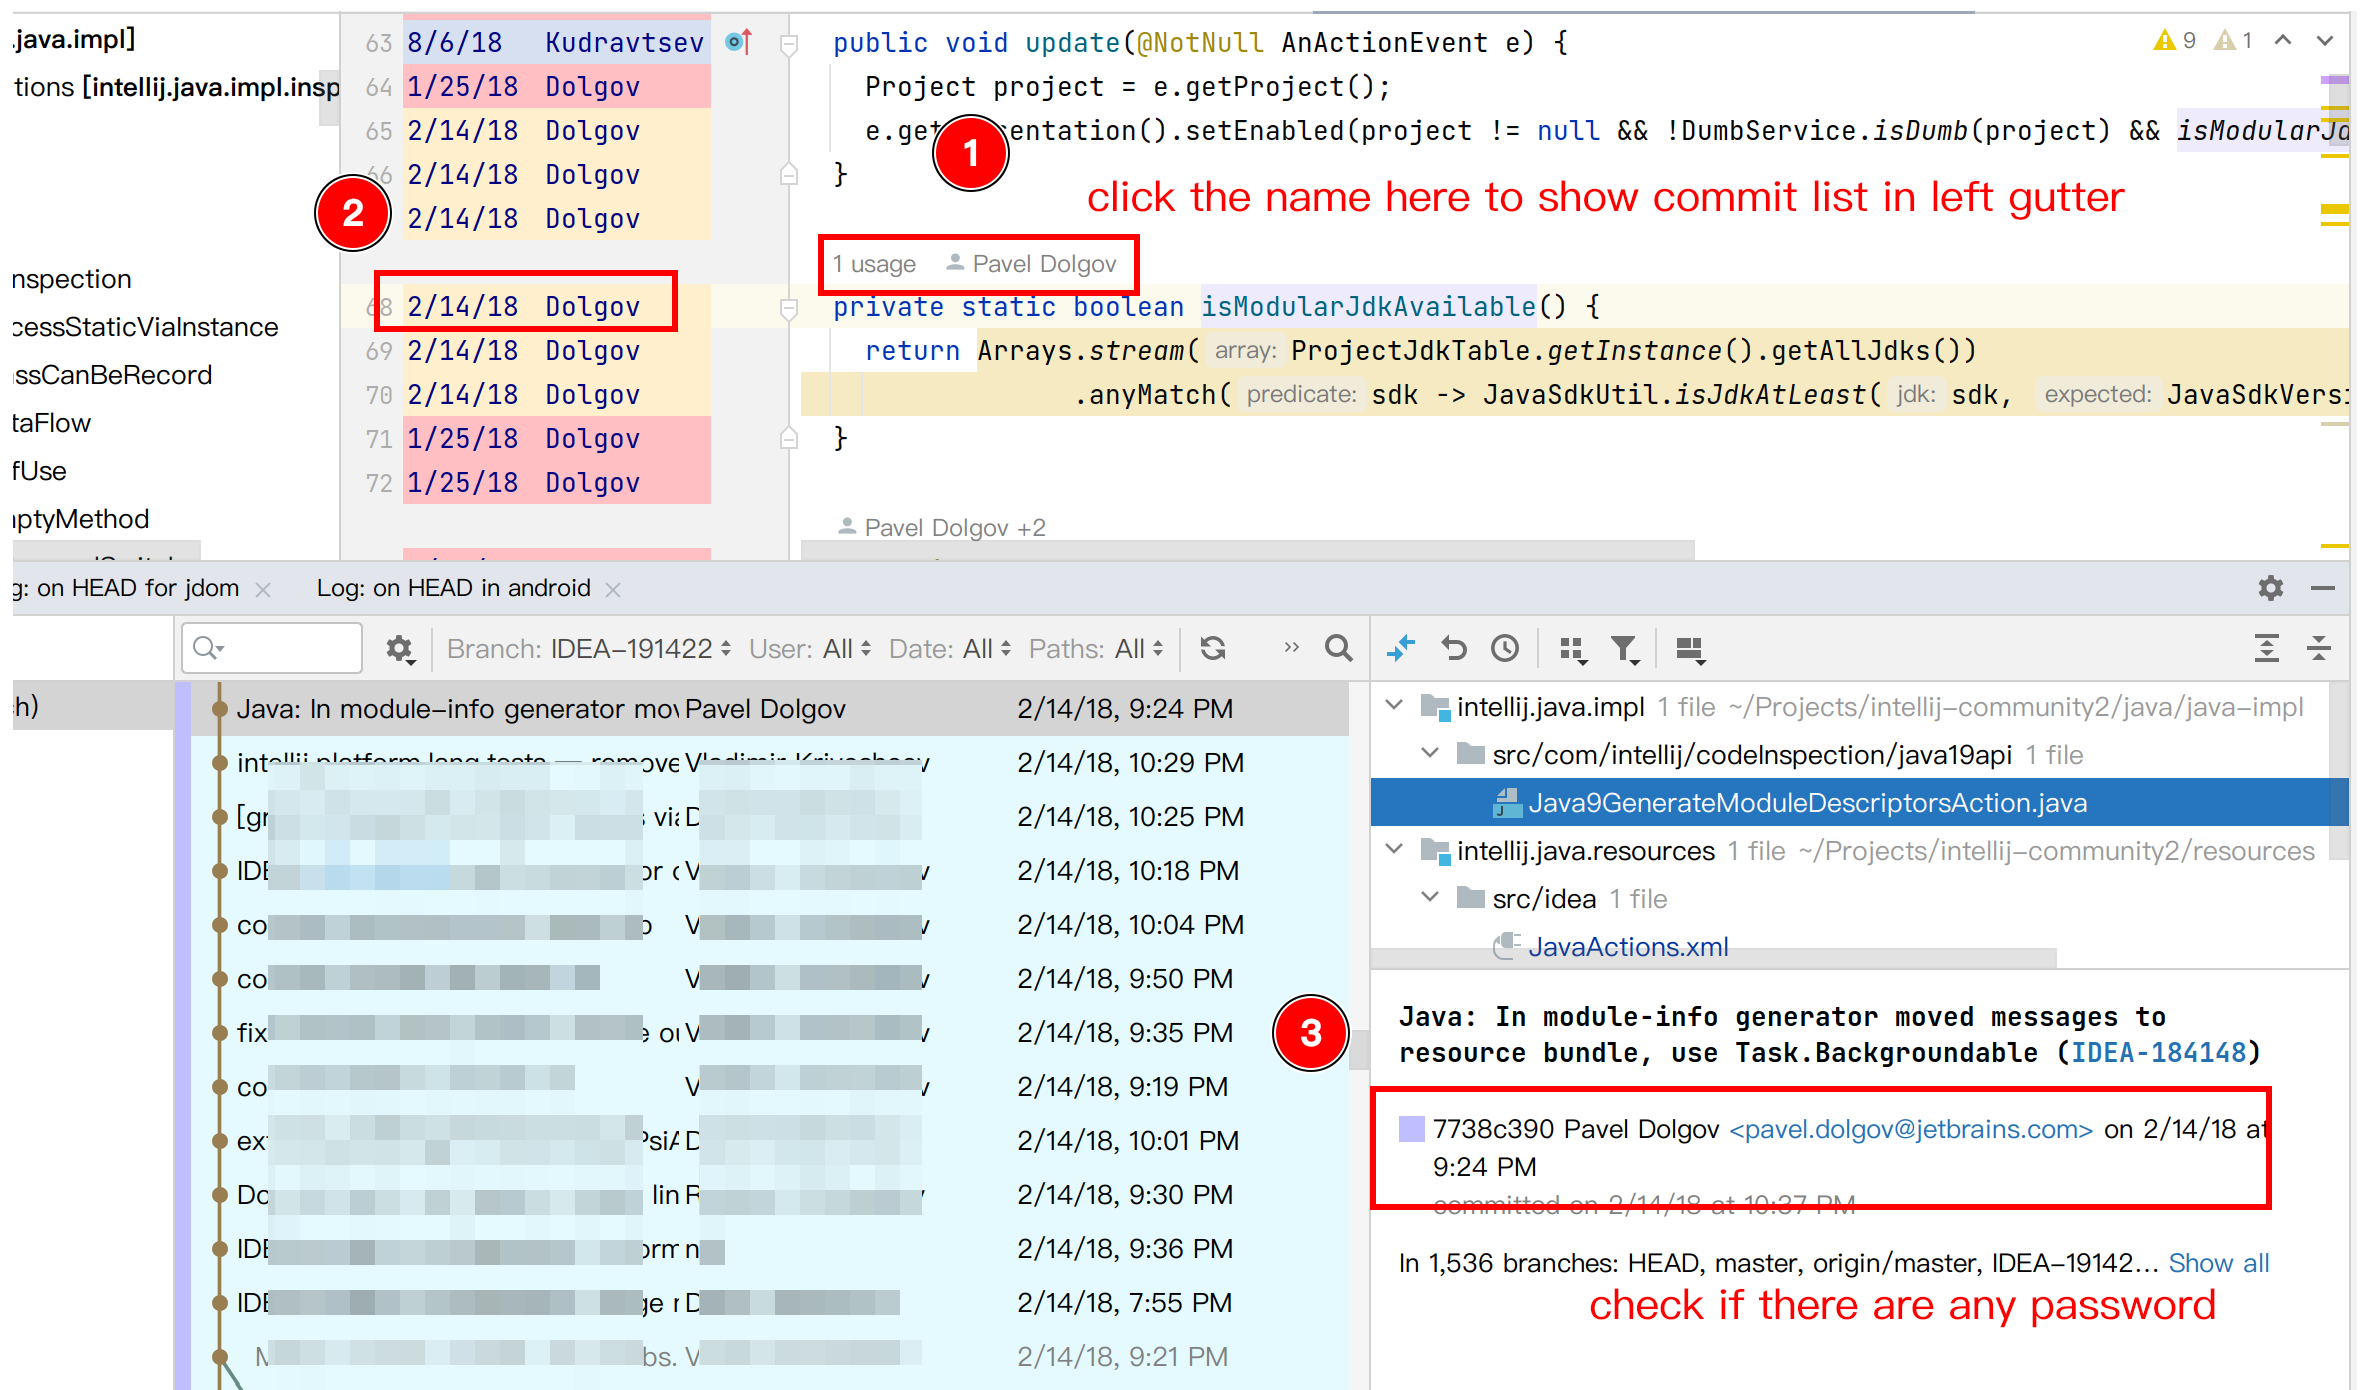
Task: Select 'cessStaticViaInstance' item in left list
Action: pyautogui.click(x=146, y=327)
